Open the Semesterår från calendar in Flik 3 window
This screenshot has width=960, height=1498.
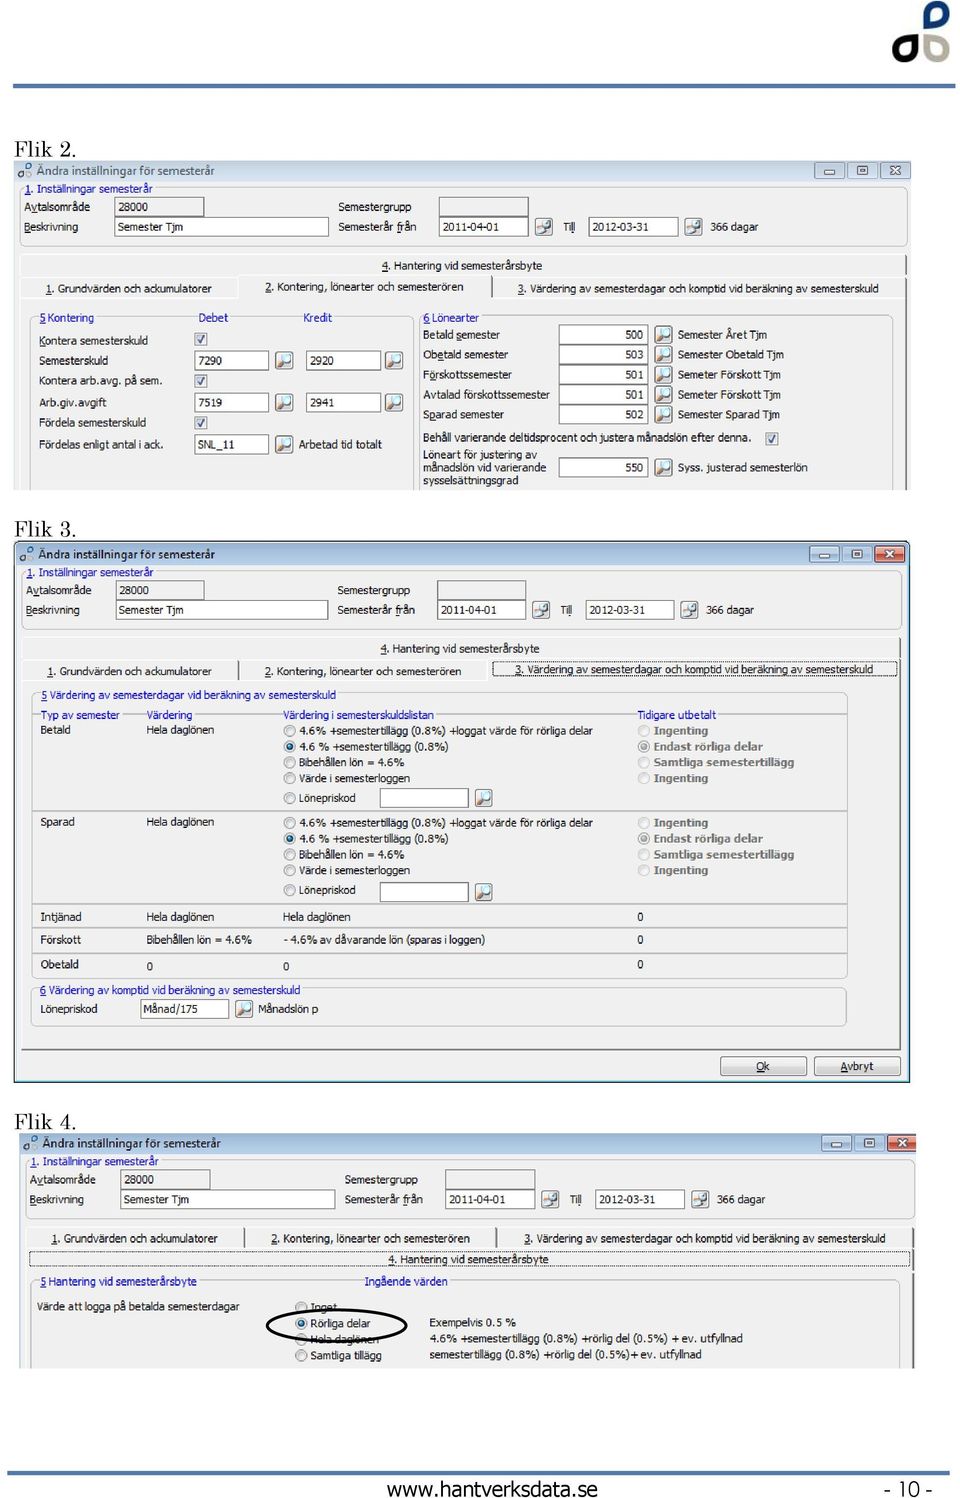coord(541,609)
